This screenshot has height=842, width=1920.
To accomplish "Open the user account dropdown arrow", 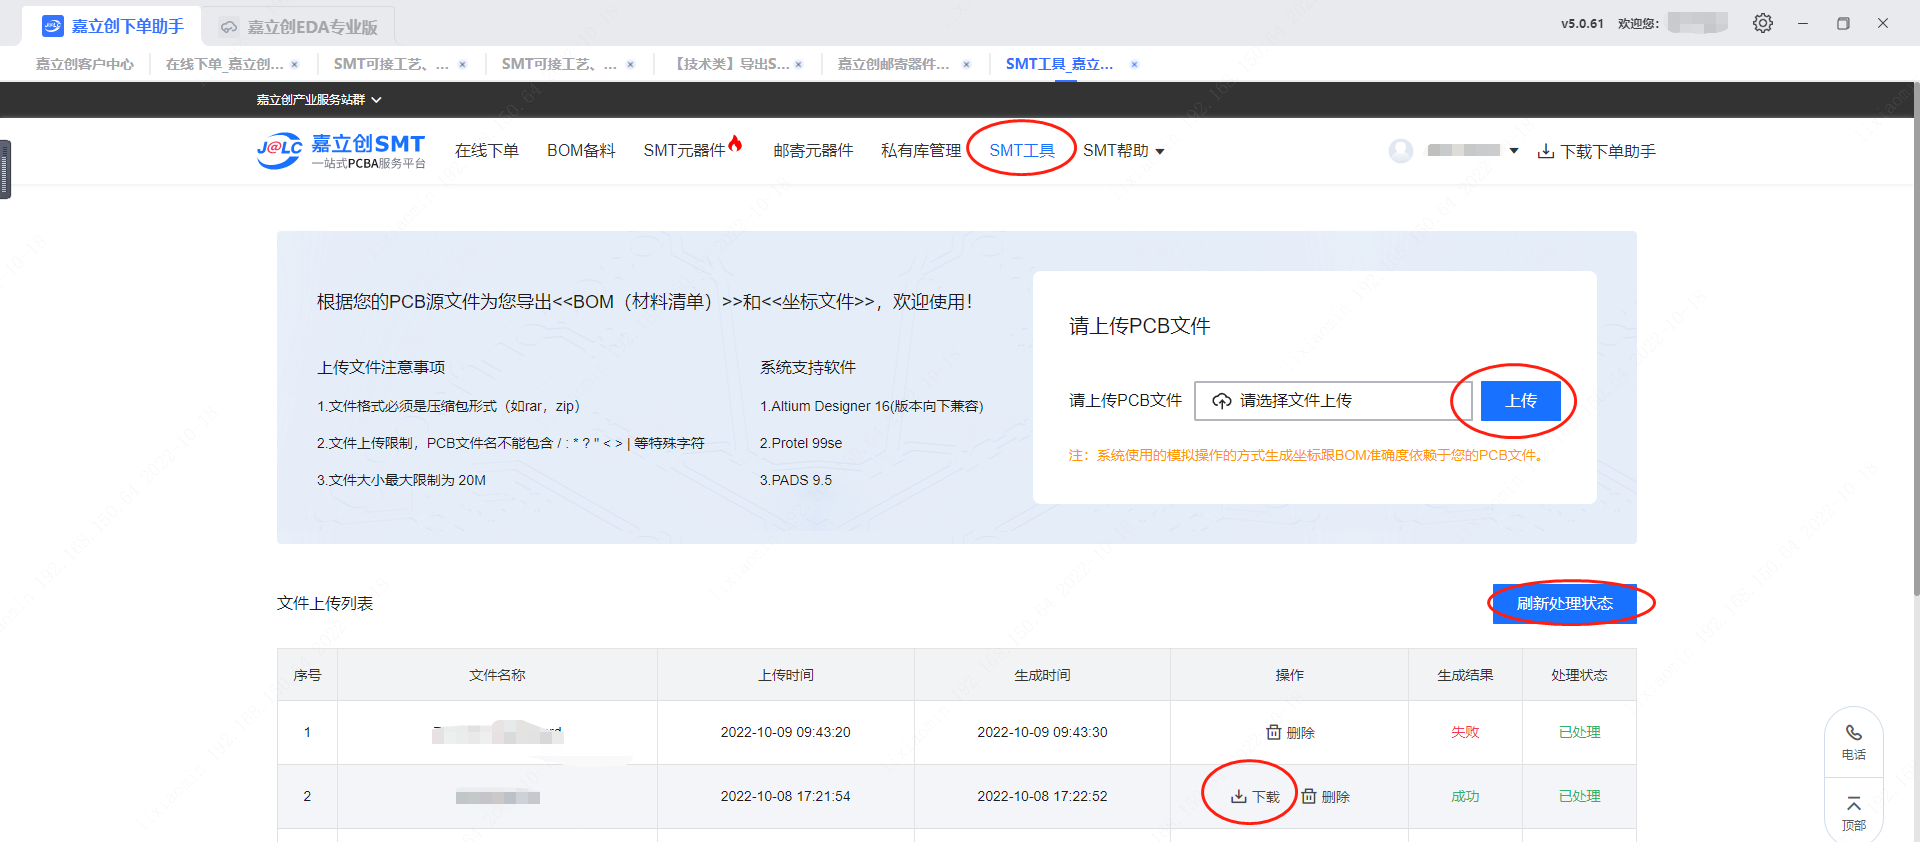I will tap(1514, 151).
